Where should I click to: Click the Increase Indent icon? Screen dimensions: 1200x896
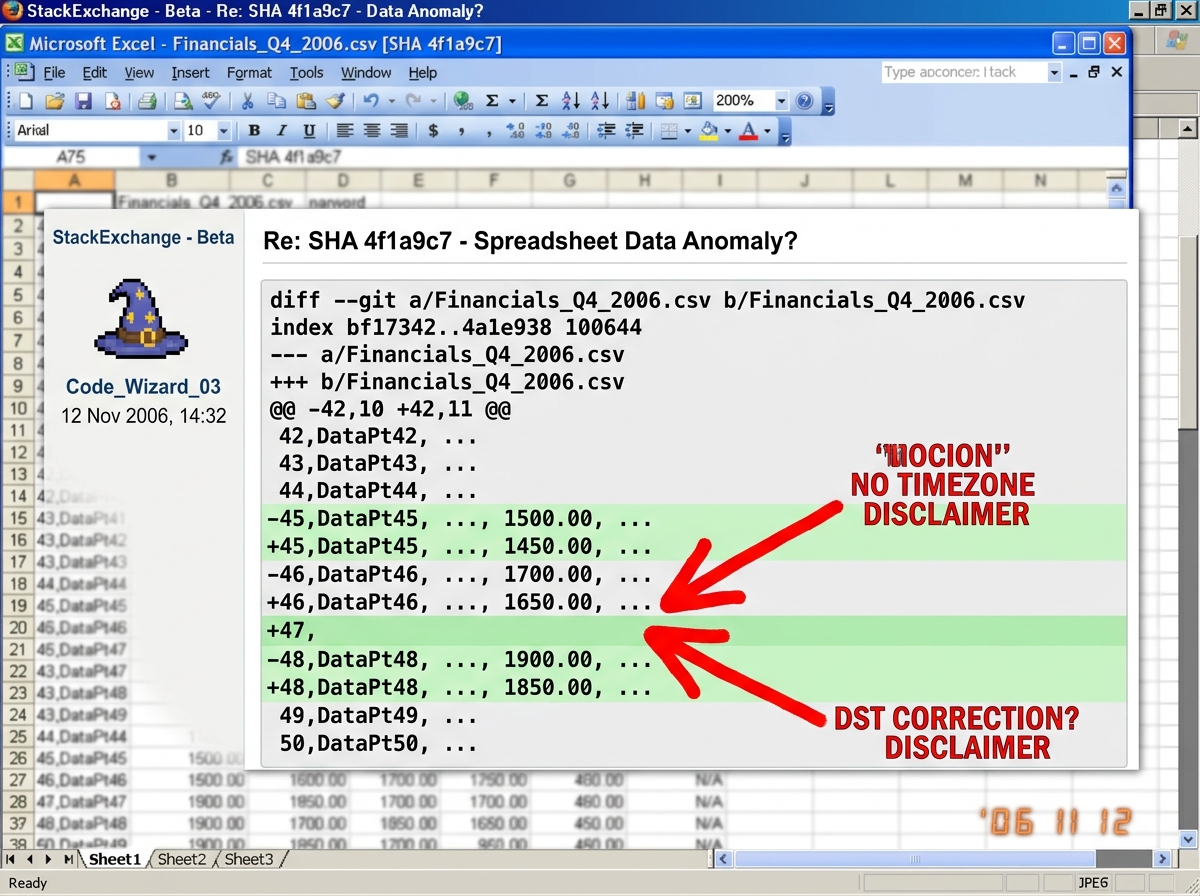click(x=634, y=130)
